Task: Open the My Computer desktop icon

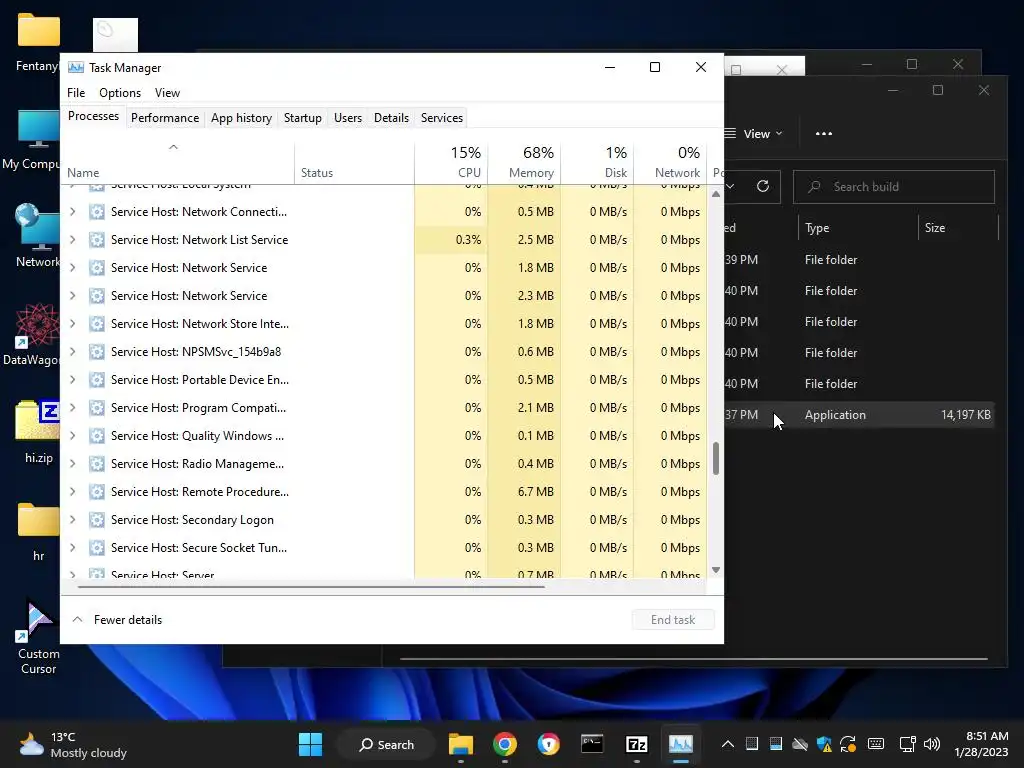Action: click(x=31, y=138)
